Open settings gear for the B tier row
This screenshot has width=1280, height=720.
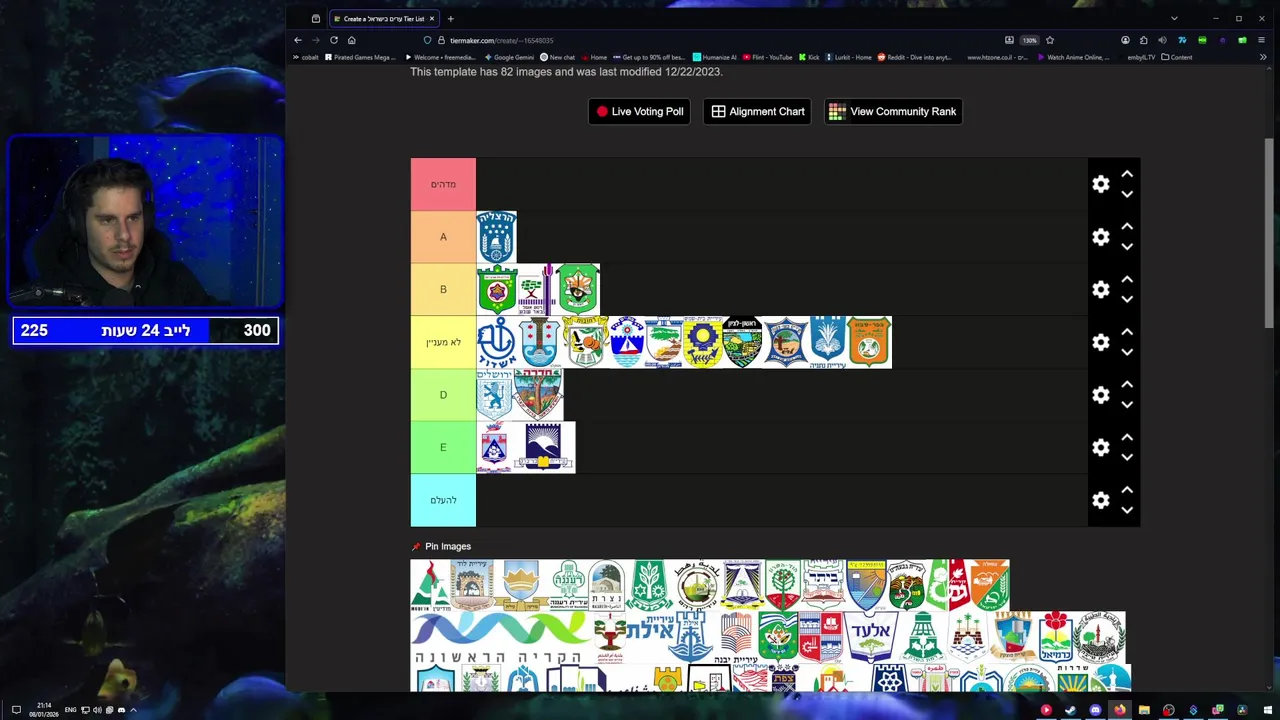click(x=1101, y=290)
